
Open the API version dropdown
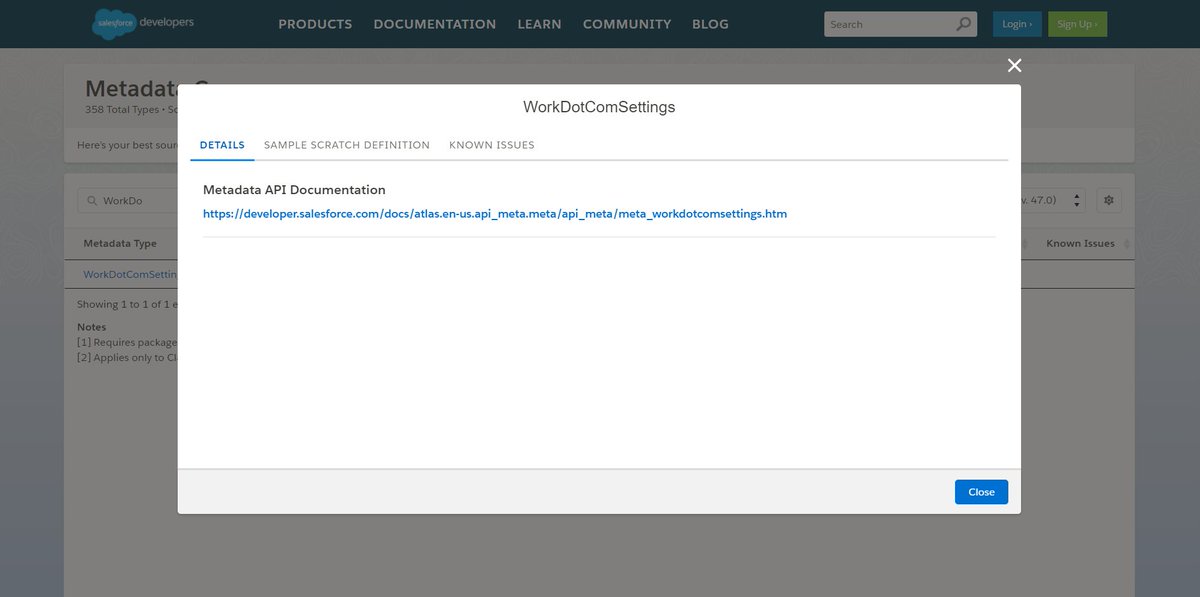pos(1051,200)
